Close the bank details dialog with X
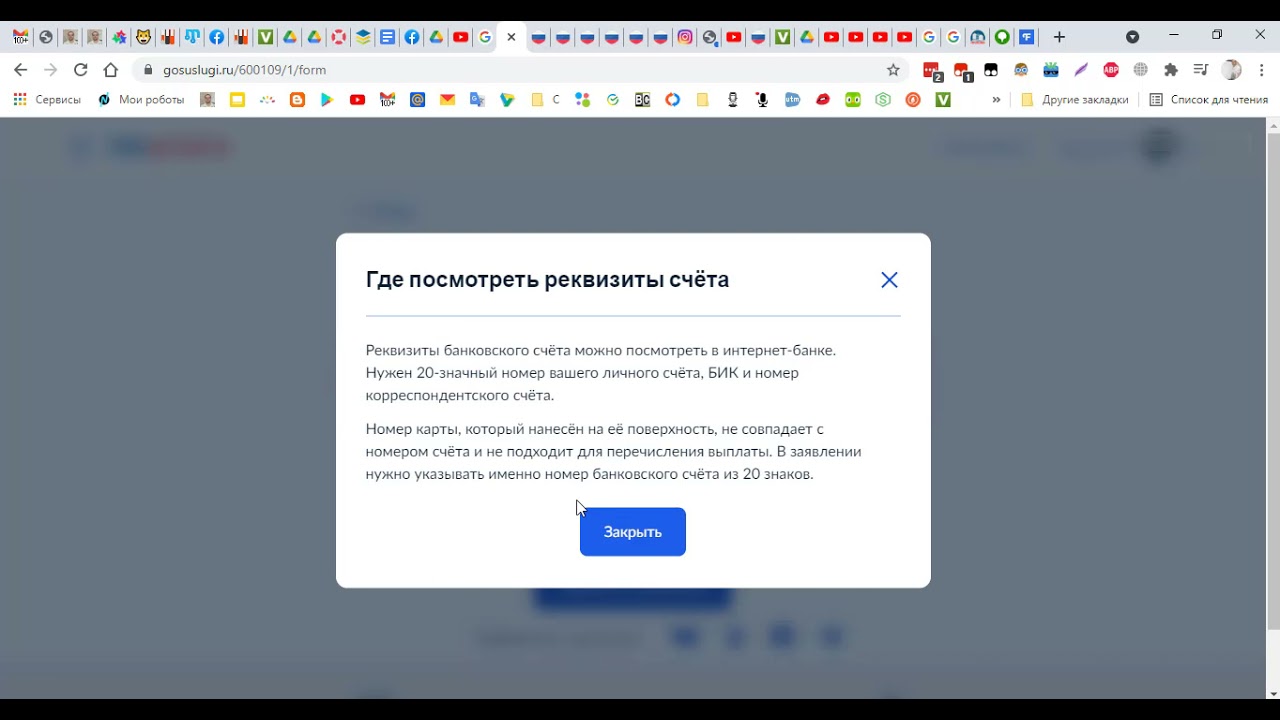Viewport: 1280px width, 720px height. 889,280
